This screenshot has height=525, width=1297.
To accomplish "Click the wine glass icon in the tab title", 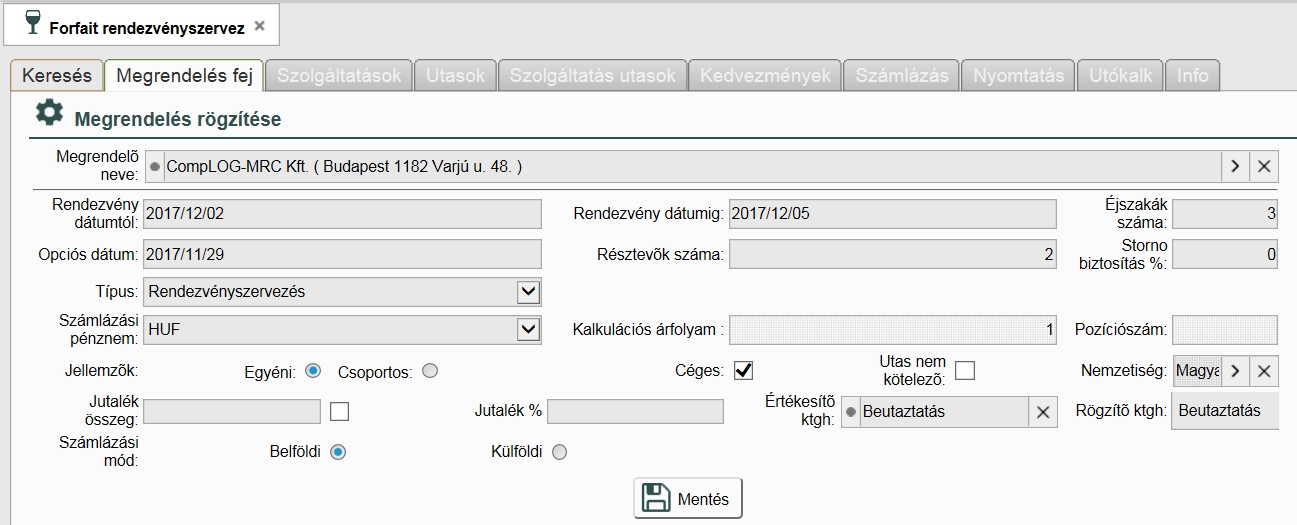I will 33,24.
